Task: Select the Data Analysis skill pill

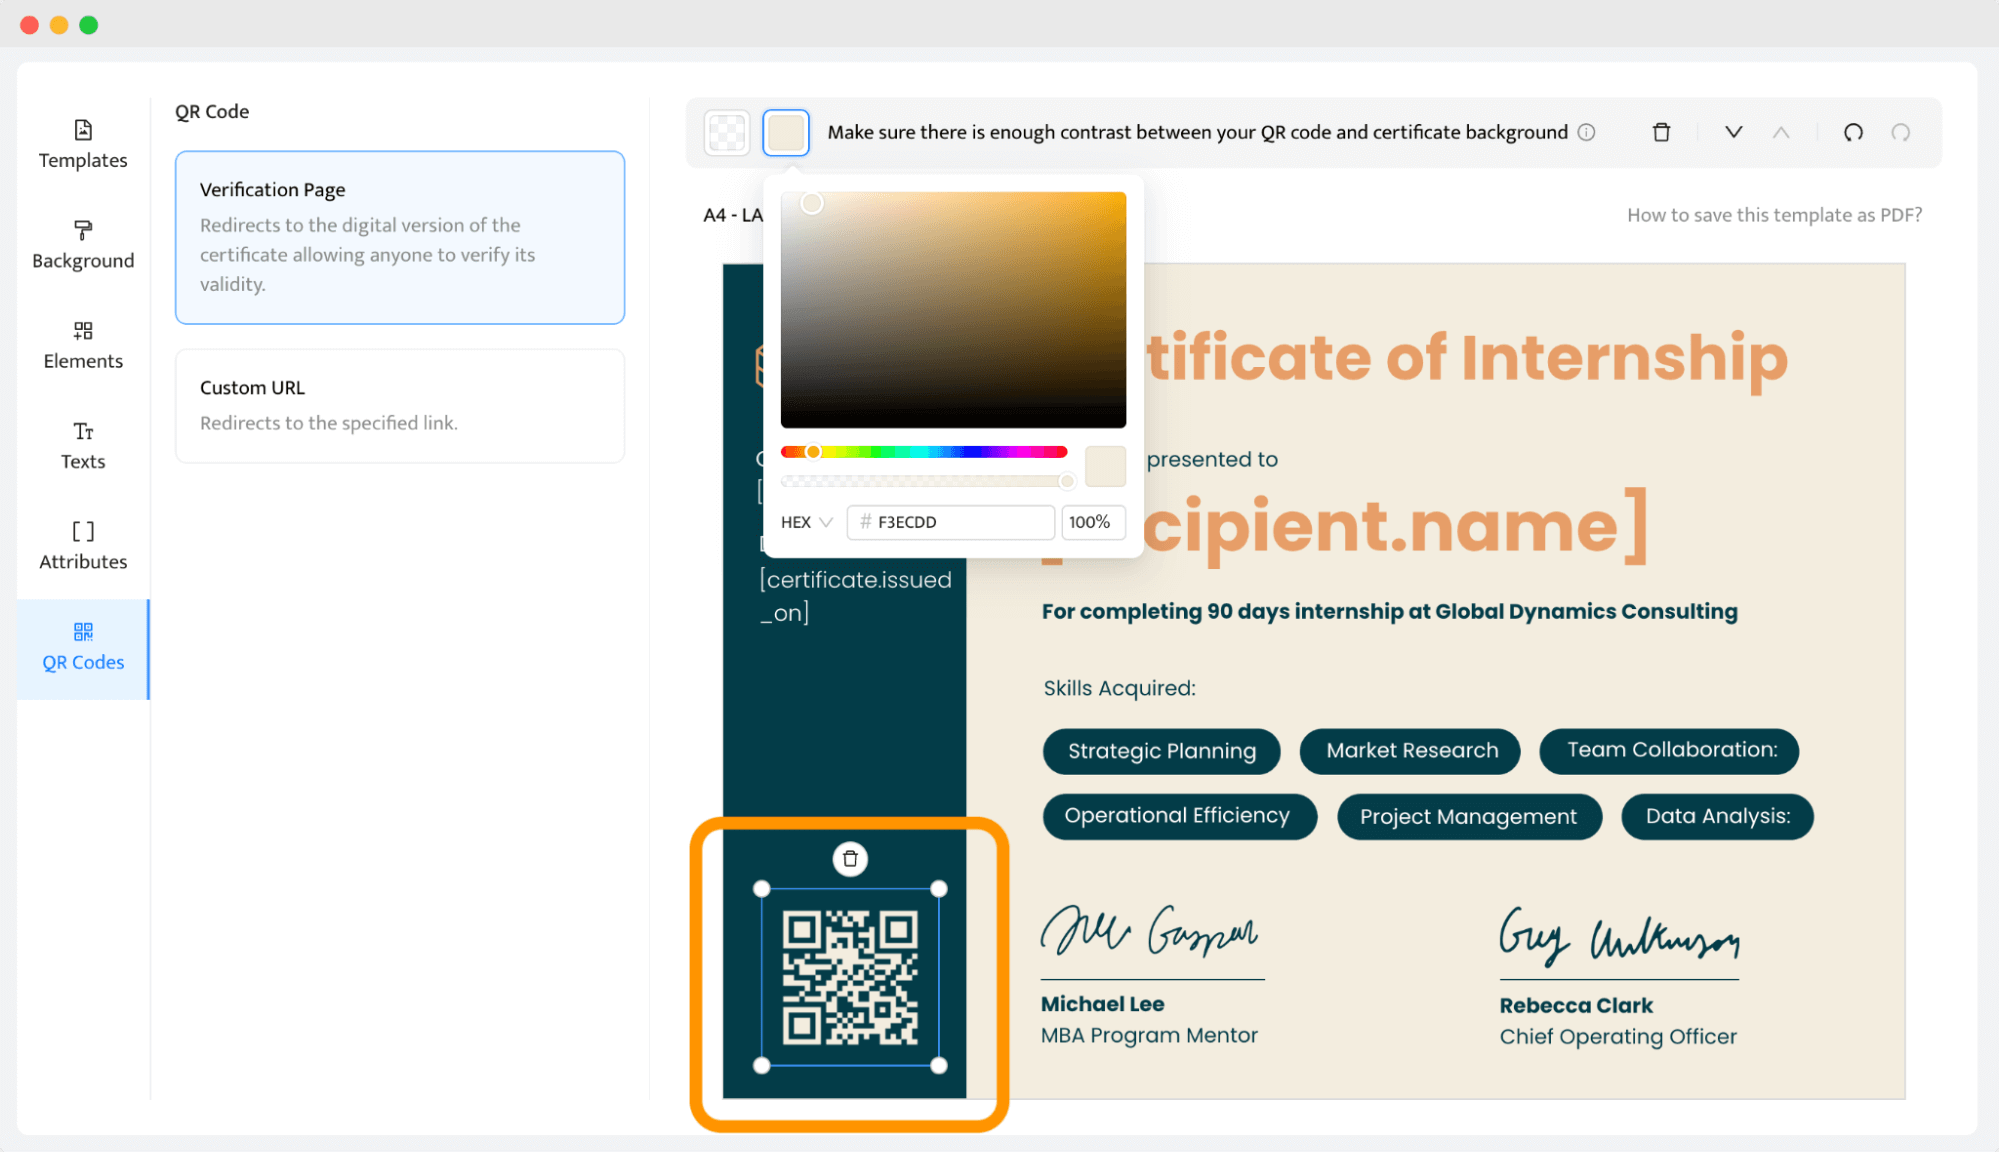Action: (x=1718, y=817)
